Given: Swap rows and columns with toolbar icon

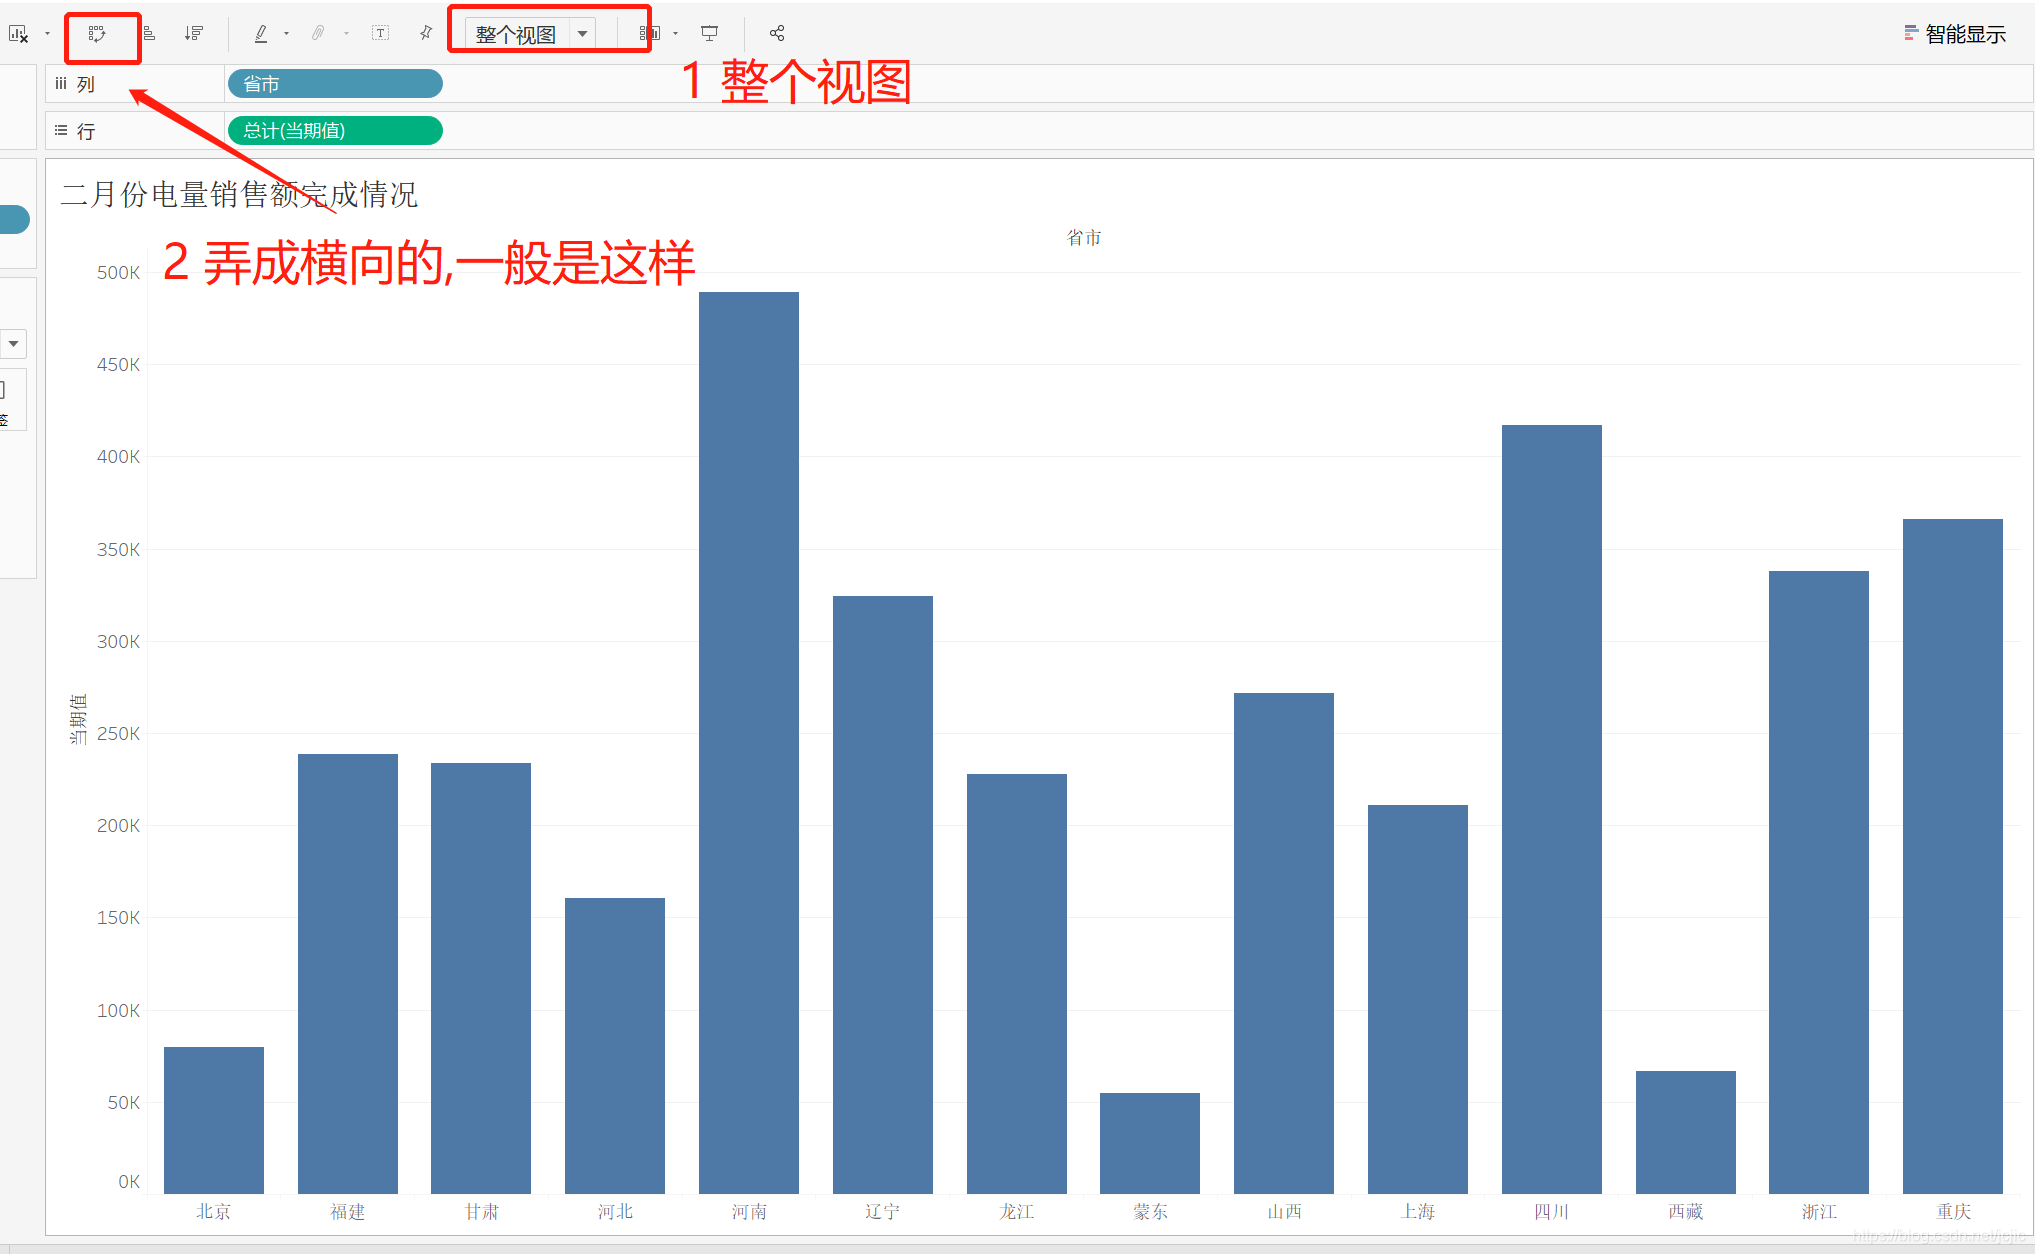Looking at the screenshot, I should pos(97,34).
